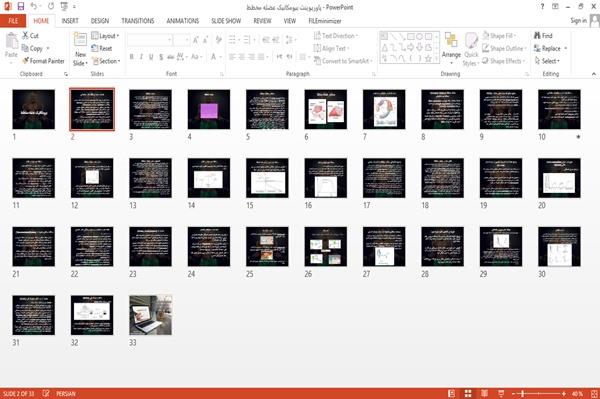The height and width of the screenshot is (399, 600).
Task: Click zoom out minus button
Action: [514, 393]
